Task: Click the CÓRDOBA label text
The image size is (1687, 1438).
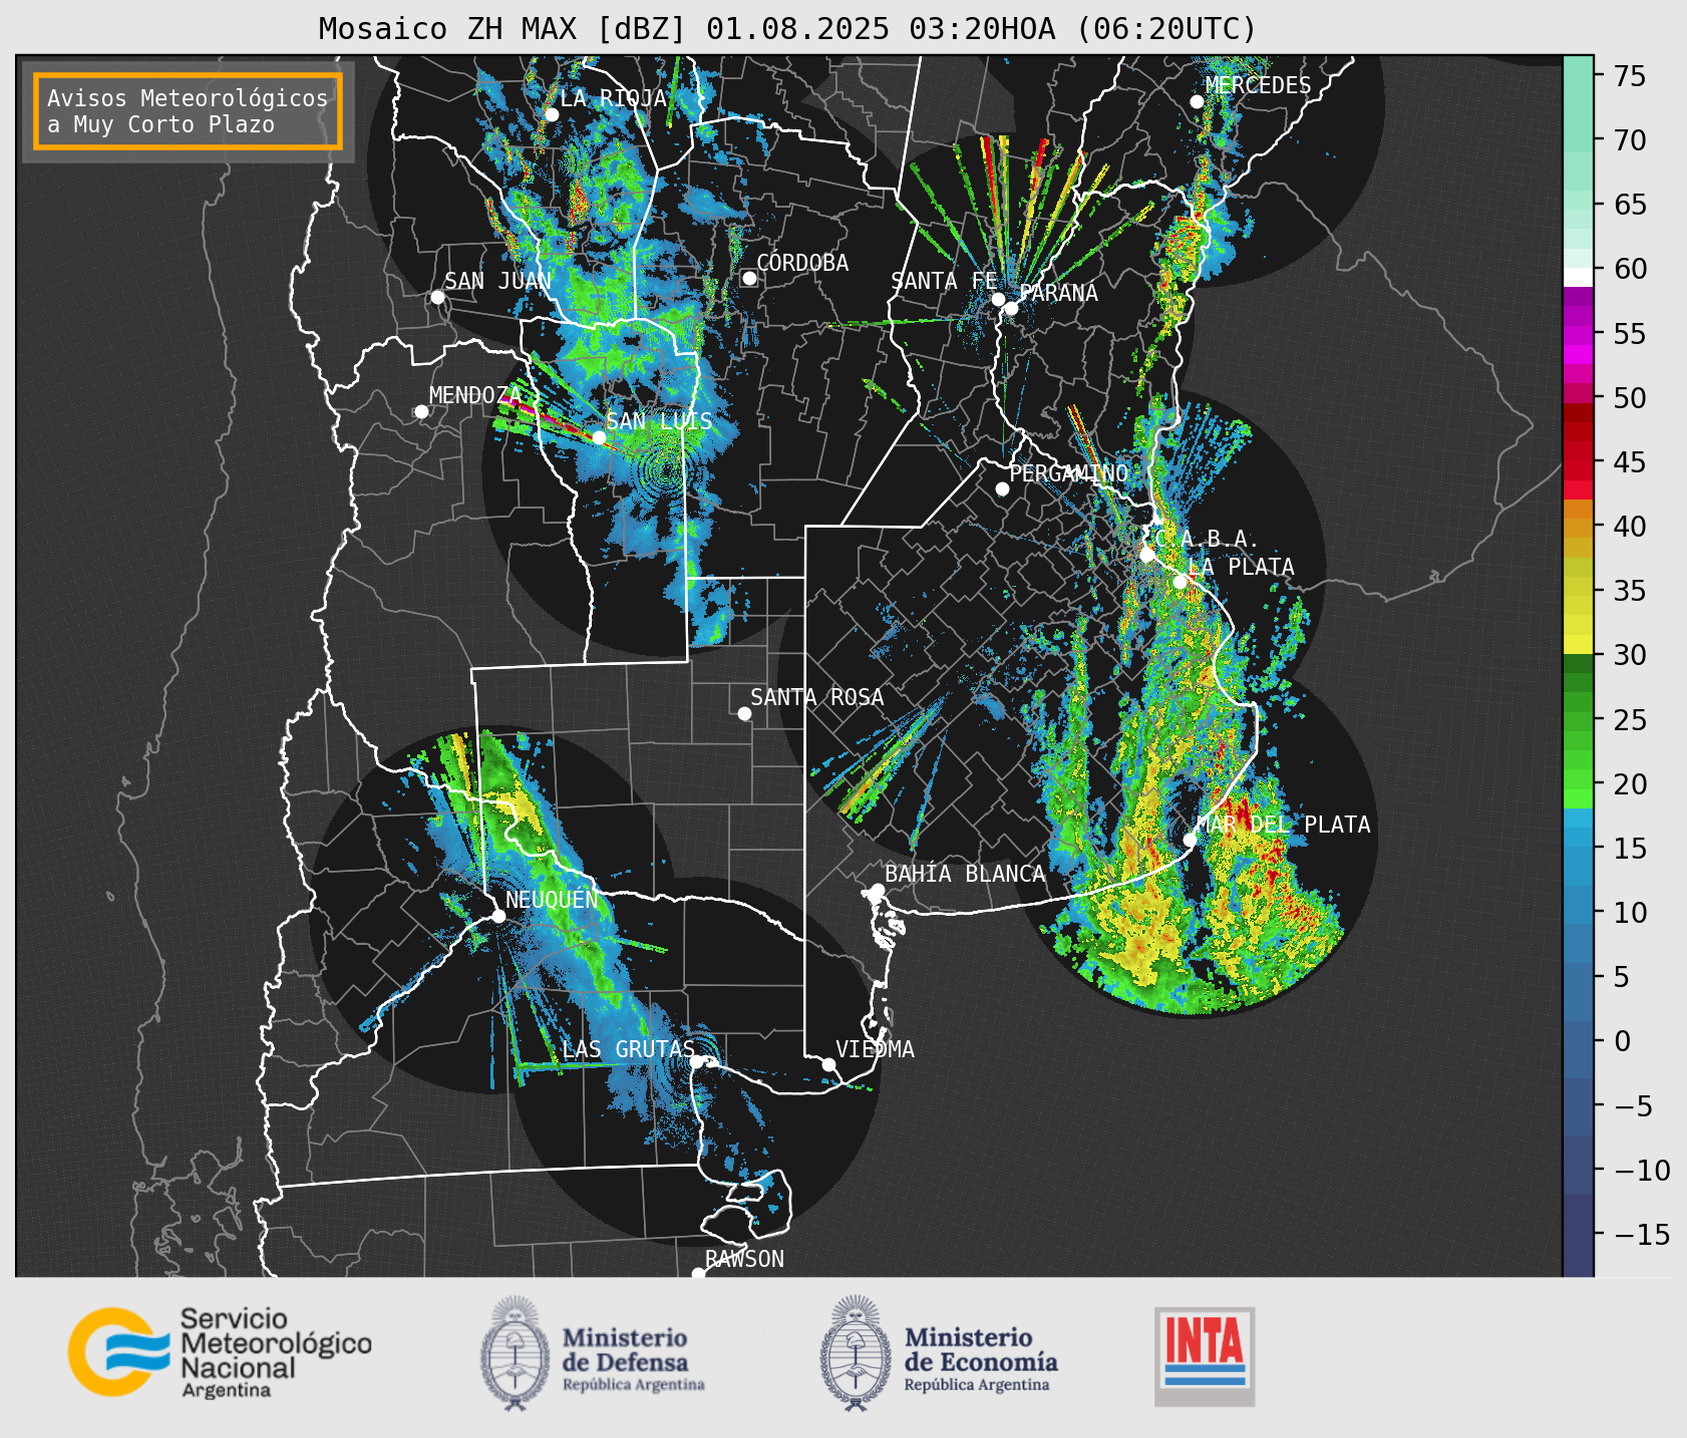Action: tap(802, 262)
